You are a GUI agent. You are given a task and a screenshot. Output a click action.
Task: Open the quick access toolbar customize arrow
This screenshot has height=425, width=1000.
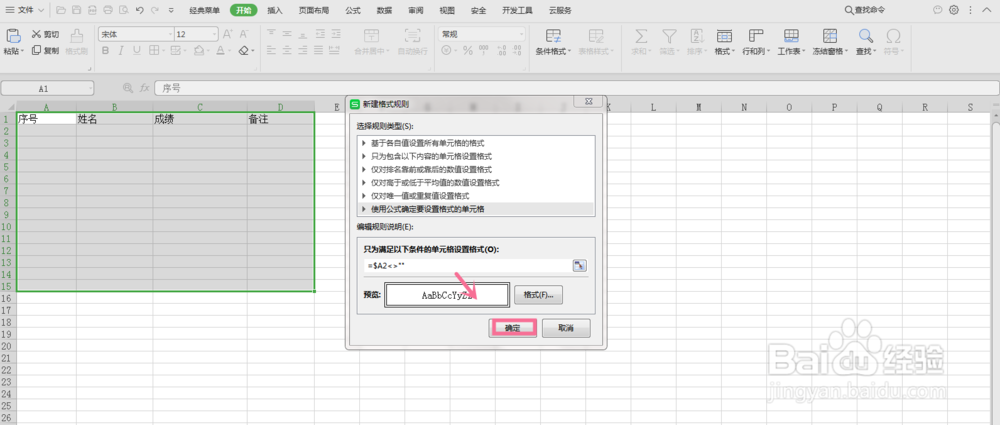click(171, 10)
